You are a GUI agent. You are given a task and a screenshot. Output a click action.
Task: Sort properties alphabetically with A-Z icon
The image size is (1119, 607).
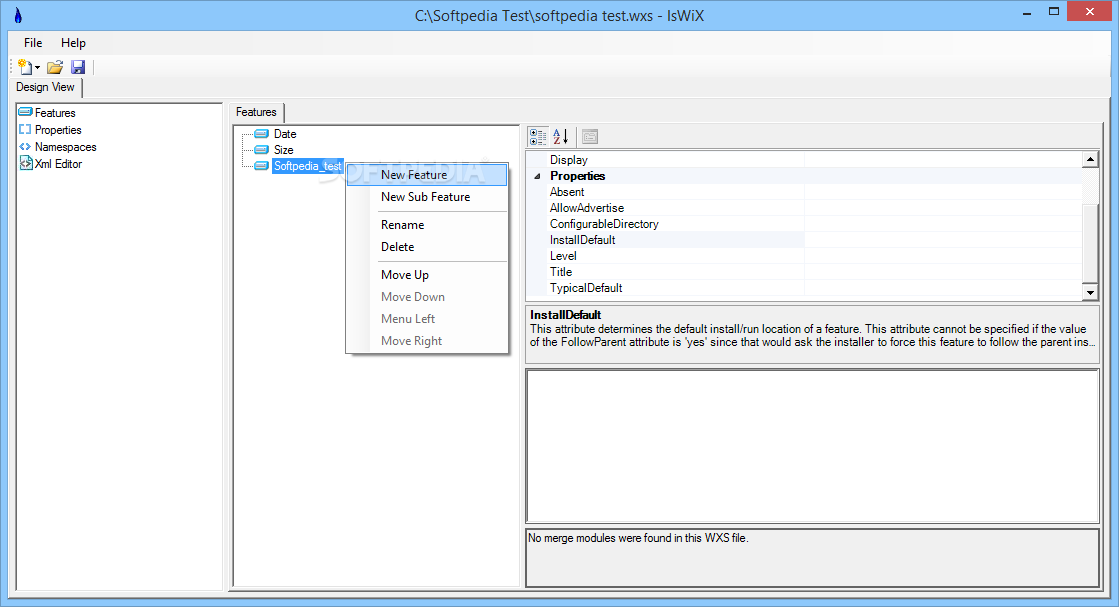(561, 136)
